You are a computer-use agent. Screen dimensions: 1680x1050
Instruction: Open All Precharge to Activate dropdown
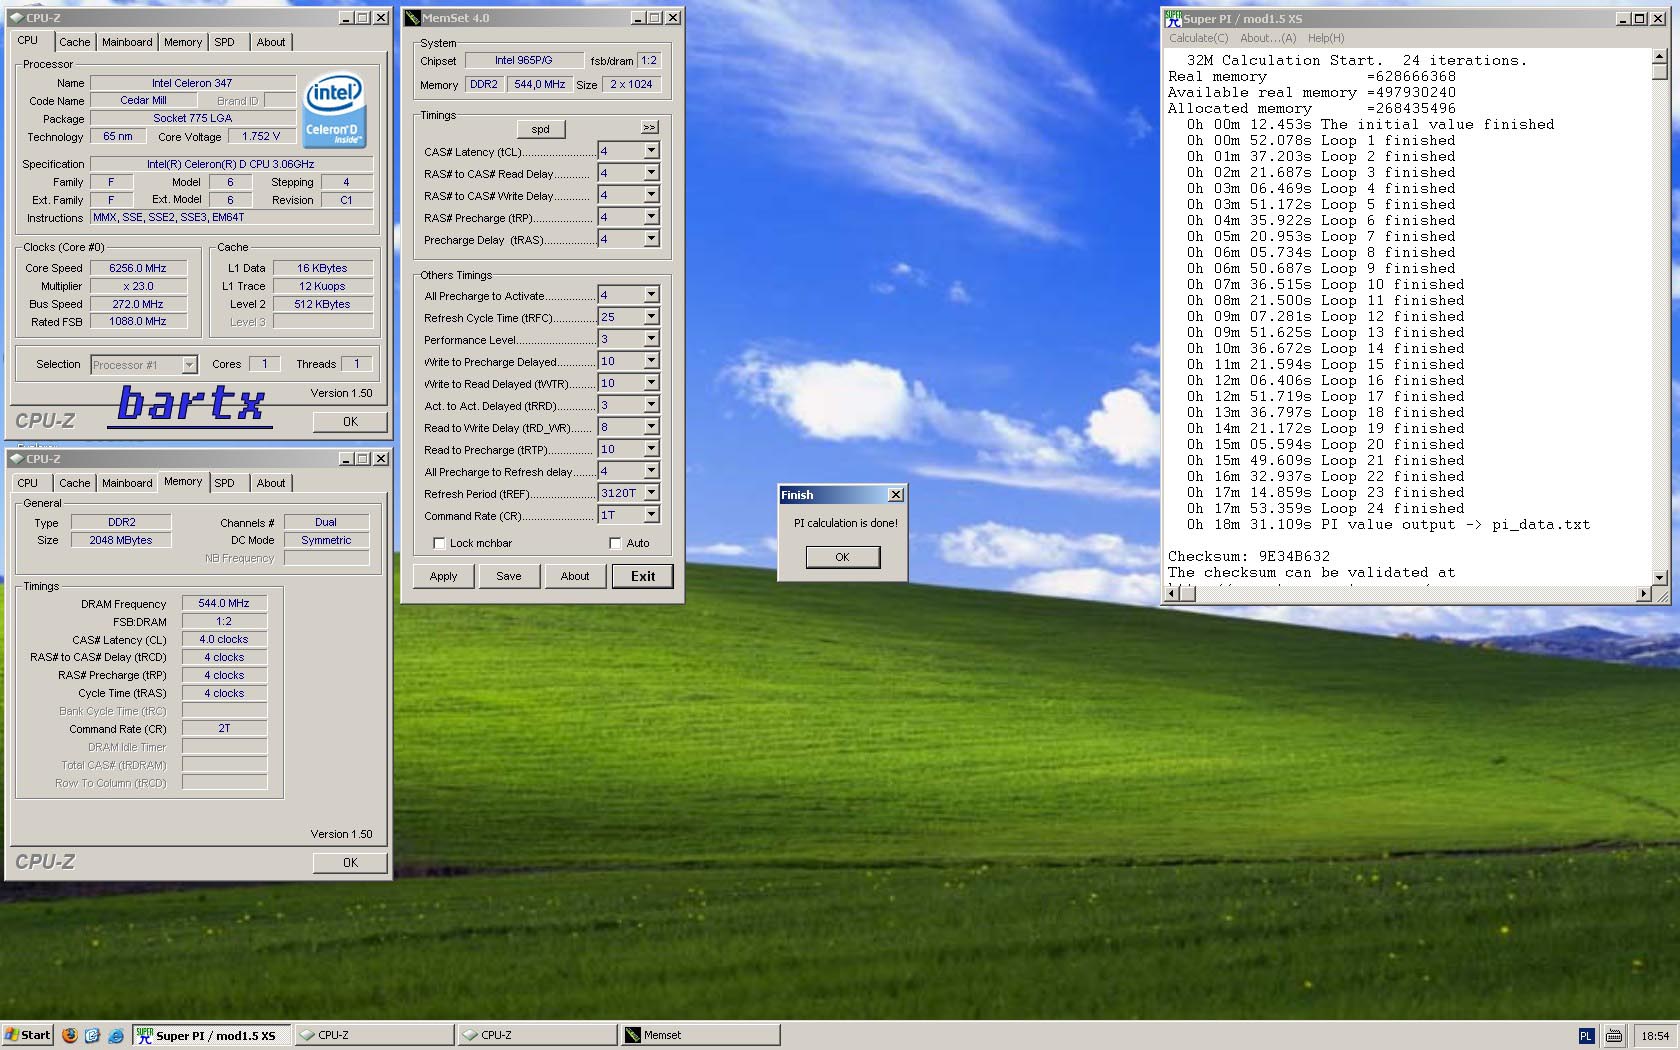[x=651, y=295]
